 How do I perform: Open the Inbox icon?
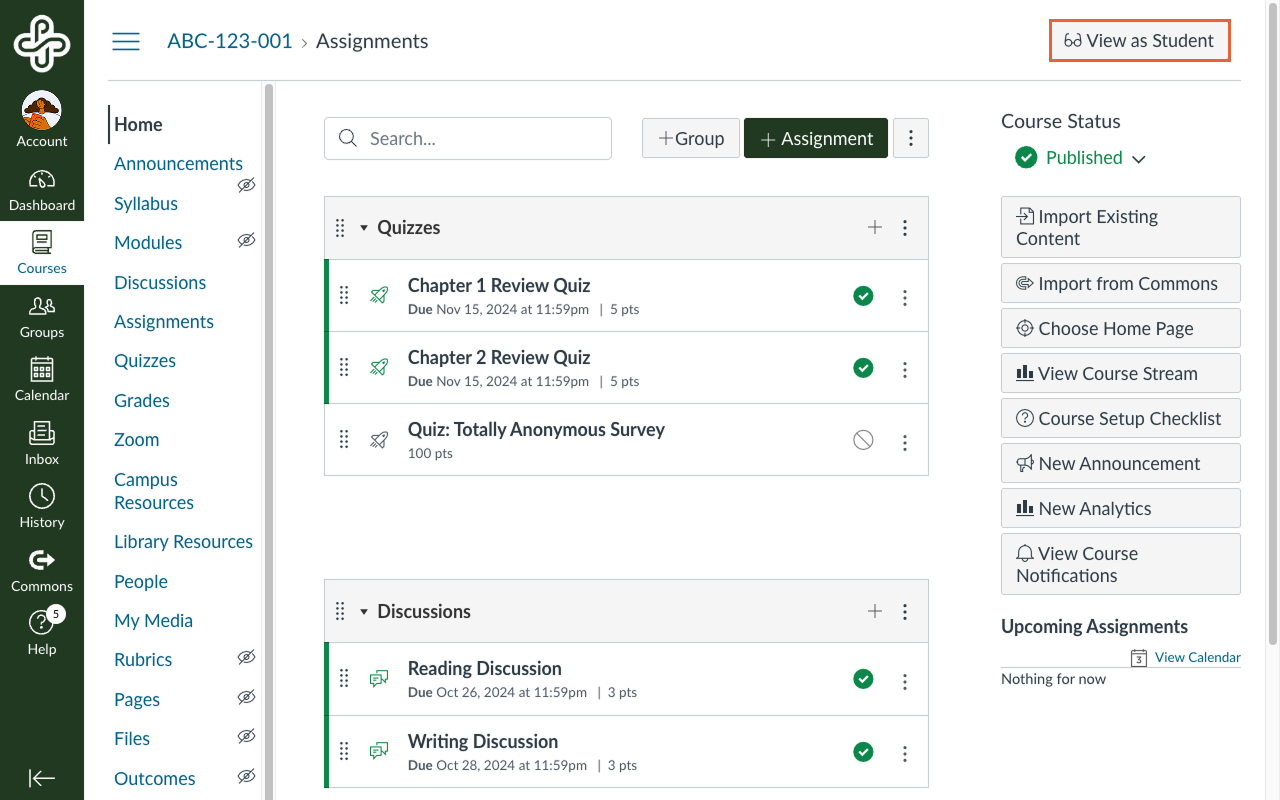[x=42, y=433]
